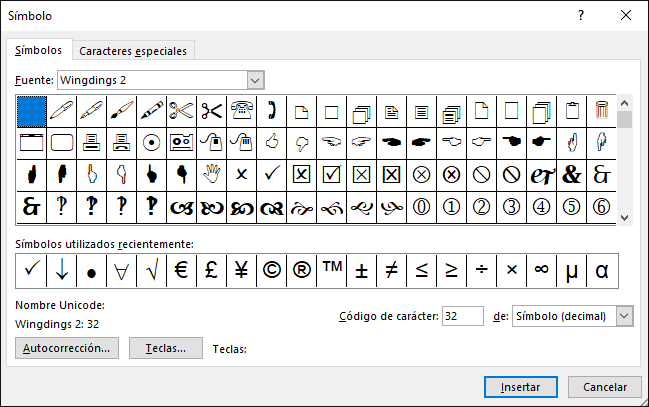
Task: Choose the euro sign from recent symbols
Action: pos(182,270)
